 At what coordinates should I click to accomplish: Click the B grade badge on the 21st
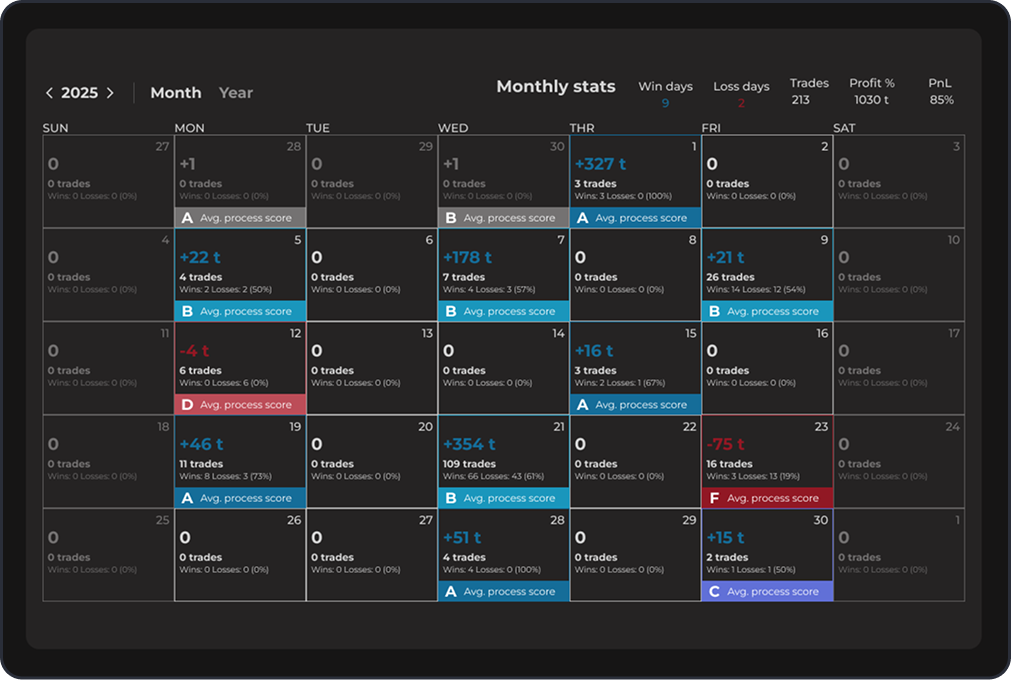point(450,498)
